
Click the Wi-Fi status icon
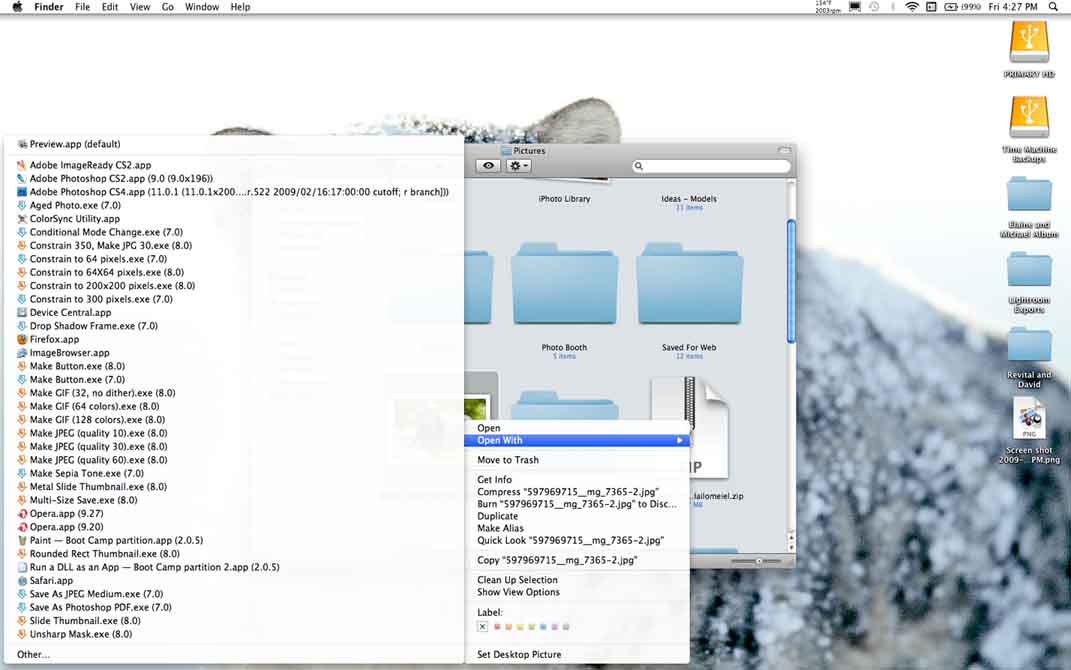(911, 7)
